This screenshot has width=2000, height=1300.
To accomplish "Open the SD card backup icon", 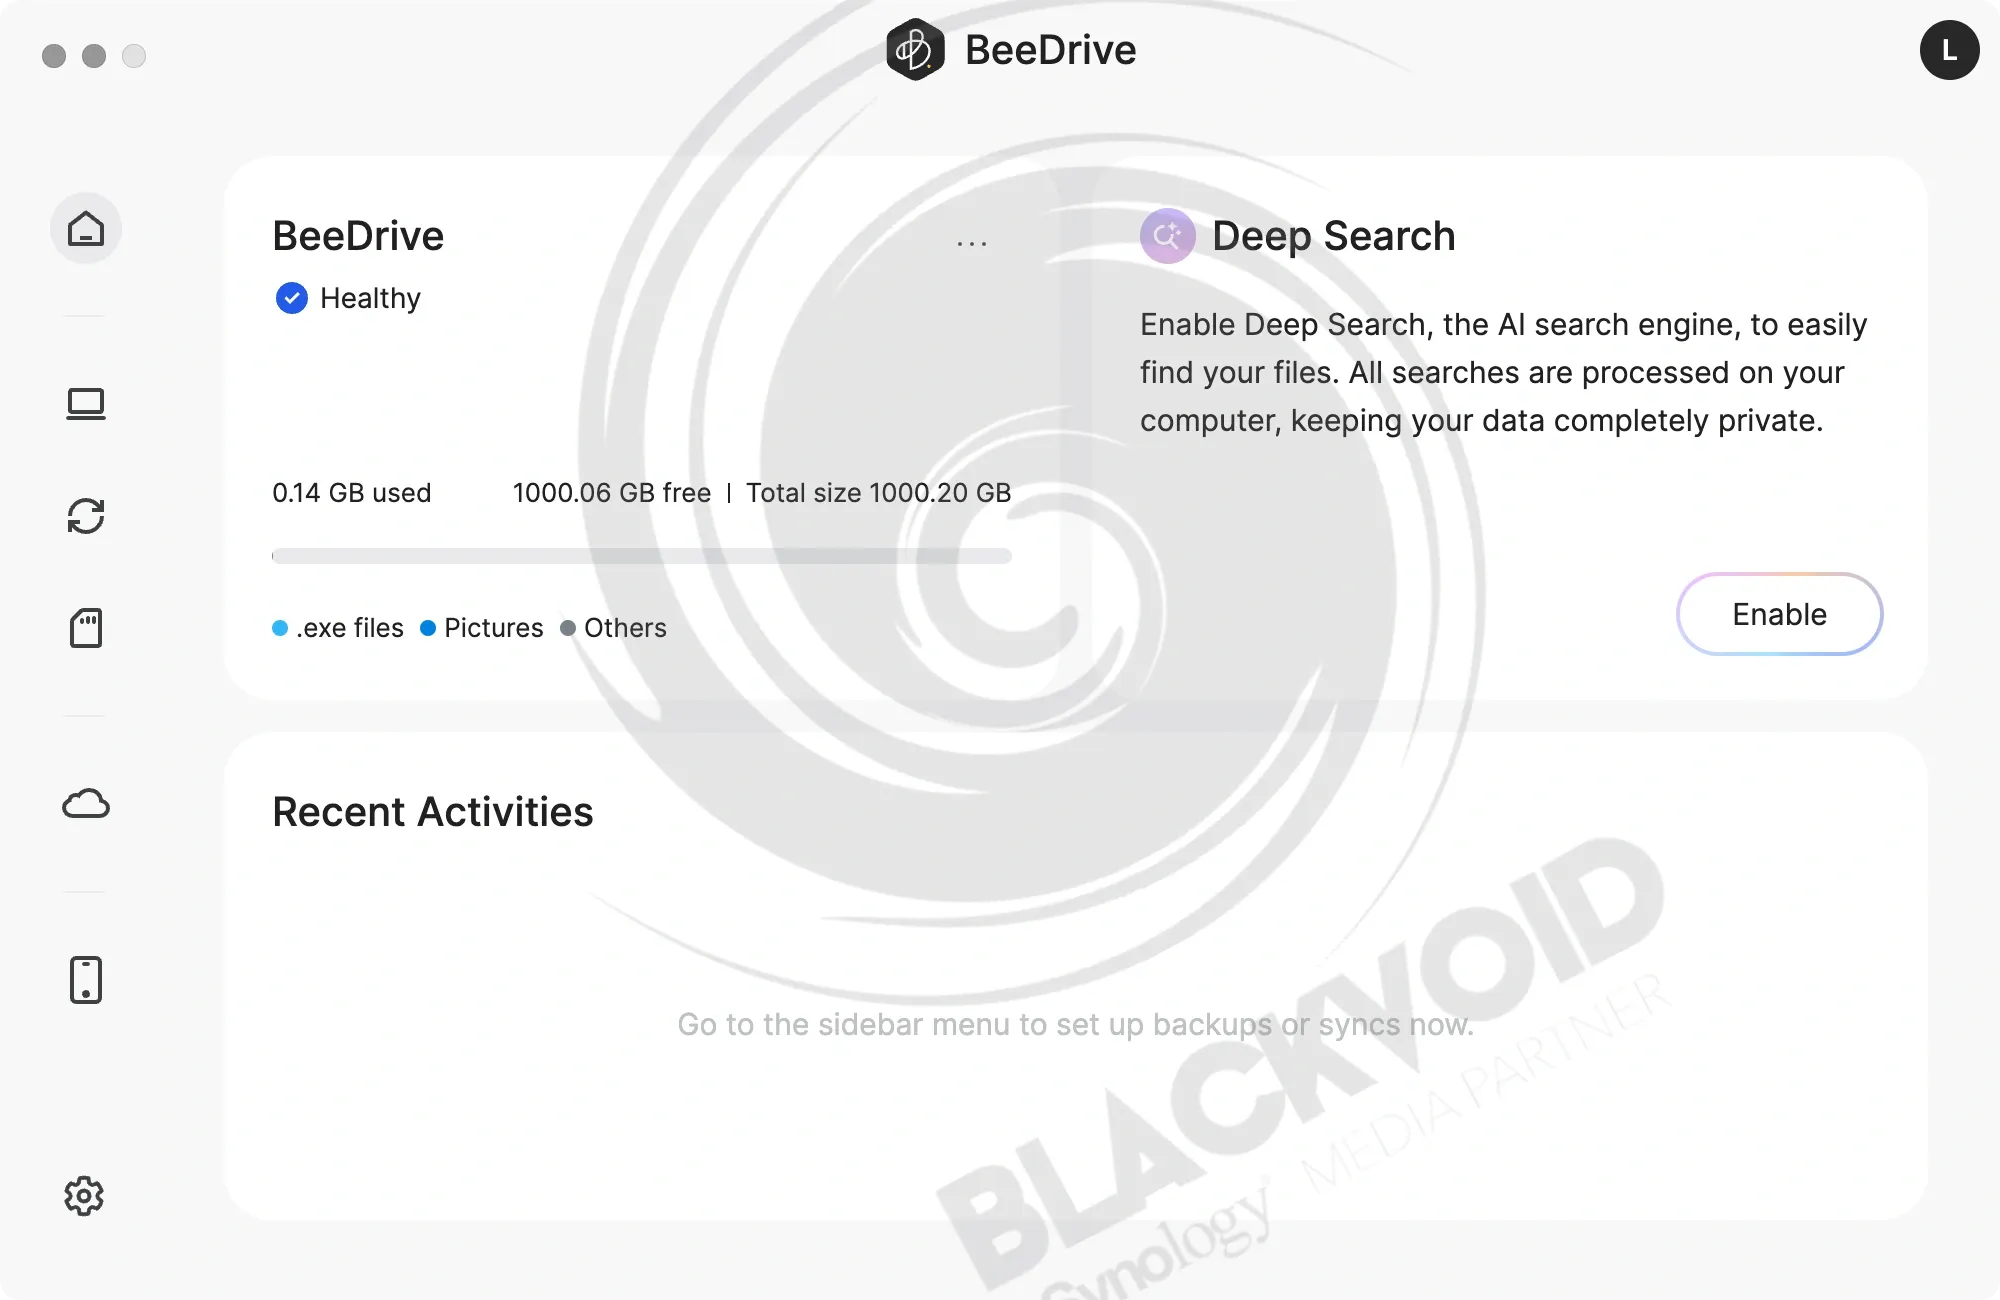I will point(86,628).
